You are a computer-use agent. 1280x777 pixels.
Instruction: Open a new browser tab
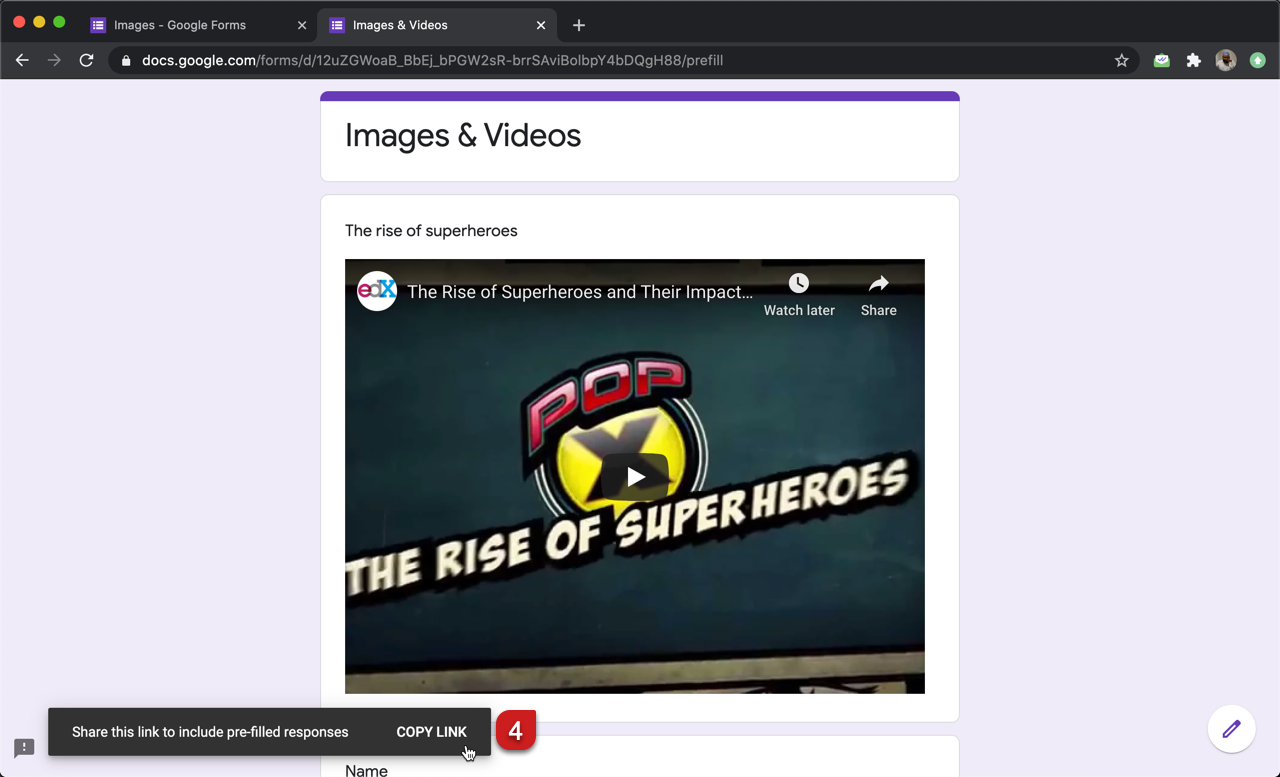pos(578,25)
